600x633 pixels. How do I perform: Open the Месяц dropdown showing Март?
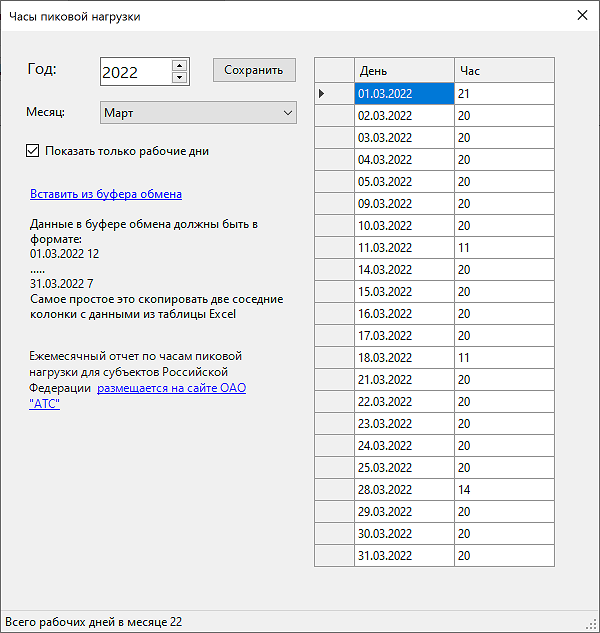pos(198,113)
